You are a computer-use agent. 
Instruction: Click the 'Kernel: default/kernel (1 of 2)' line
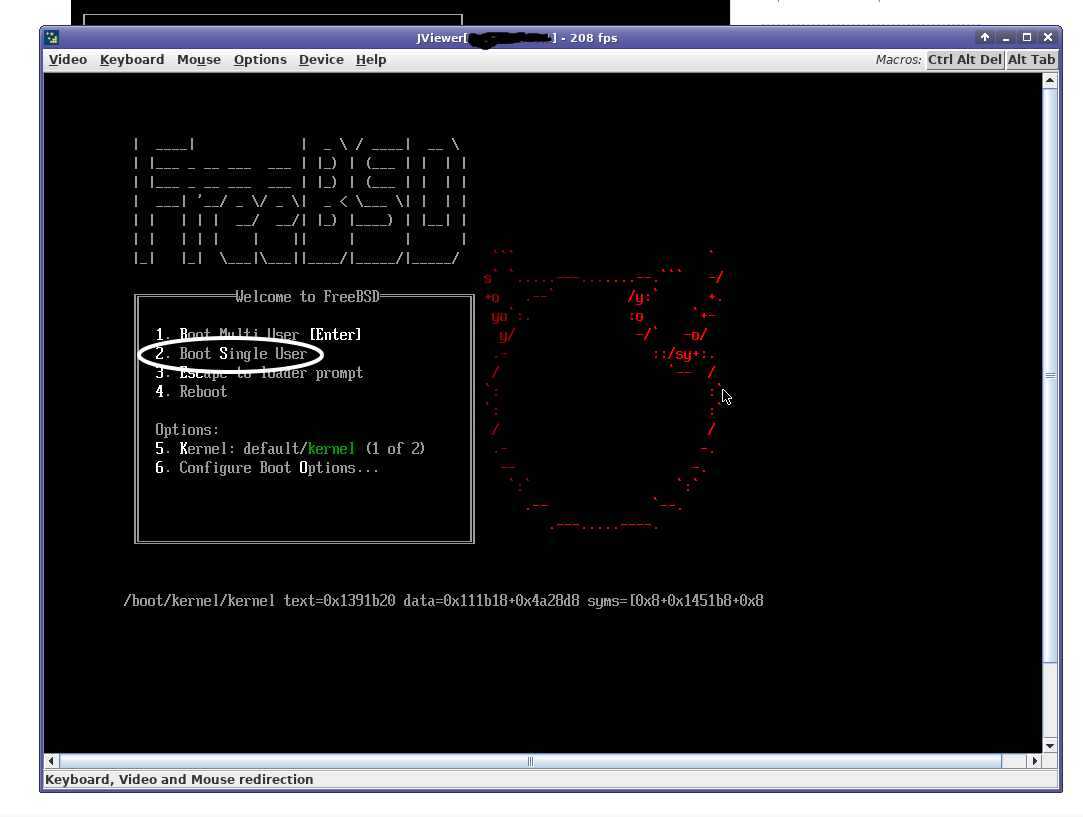(290, 449)
